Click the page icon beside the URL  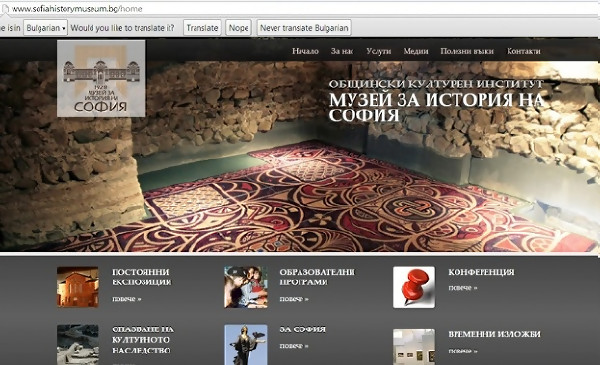tap(5, 8)
